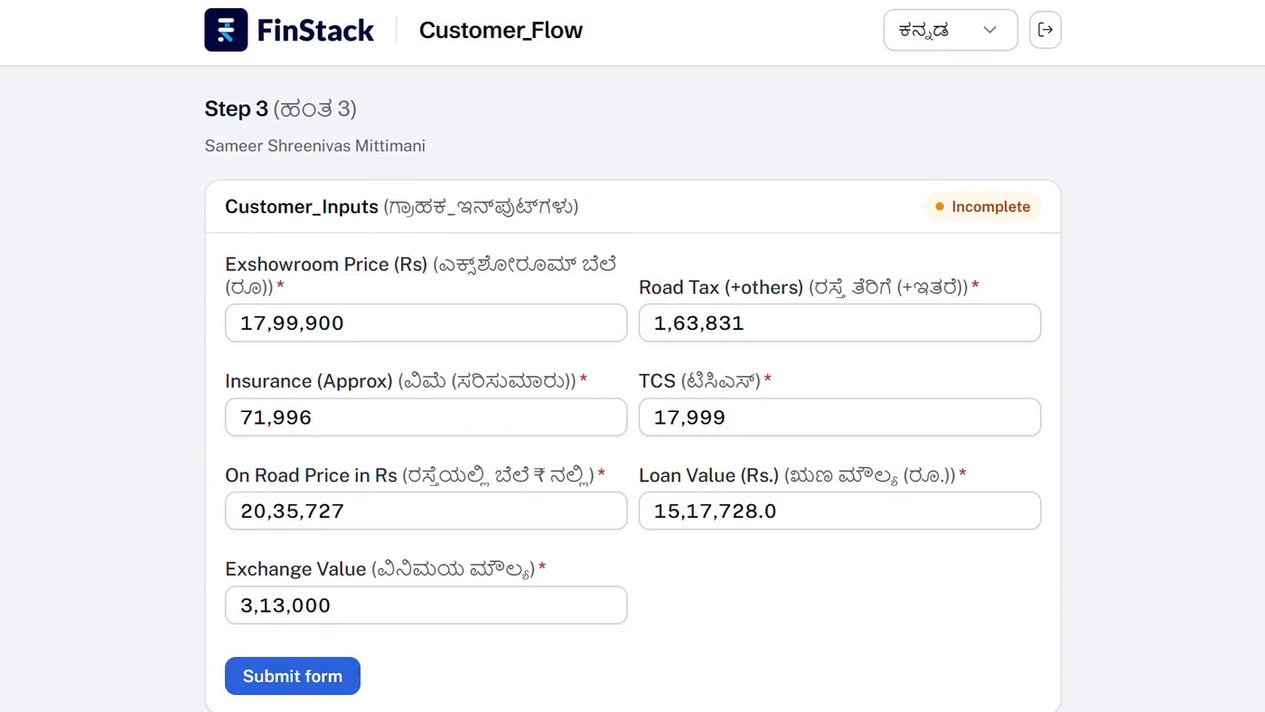The width and height of the screenshot is (1265, 712).
Task: Click the Loan Value (Rs.) input field
Action: (x=840, y=511)
